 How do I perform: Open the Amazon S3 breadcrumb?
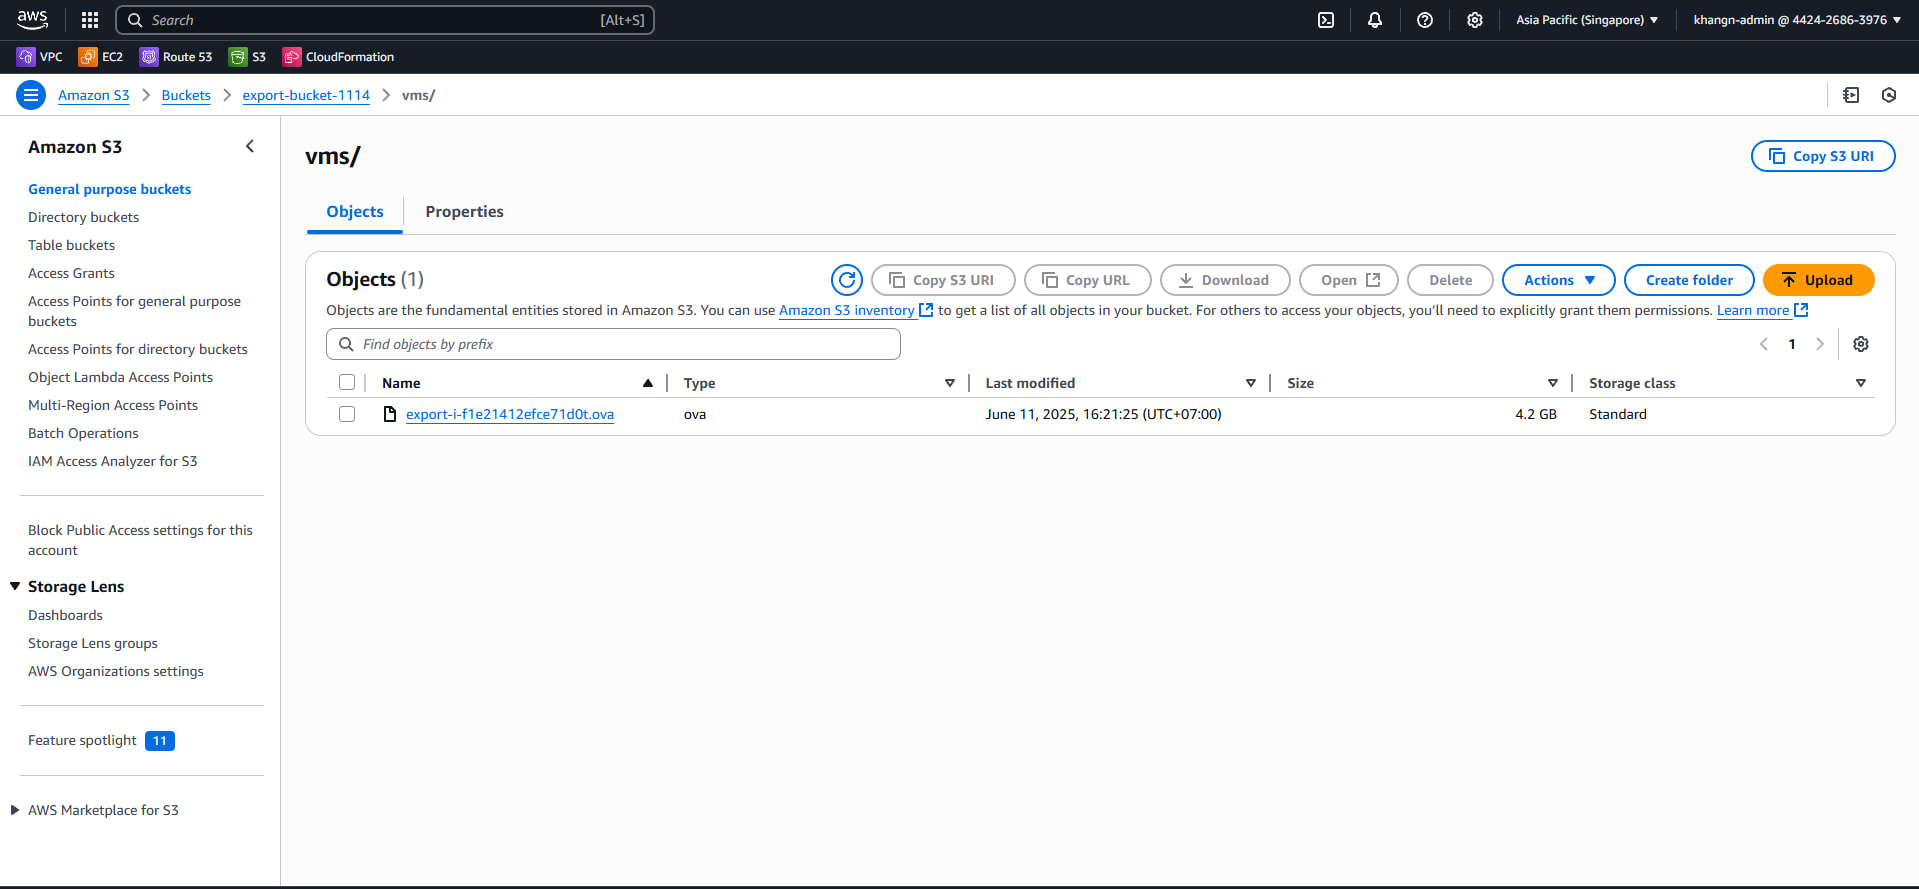pos(94,95)
